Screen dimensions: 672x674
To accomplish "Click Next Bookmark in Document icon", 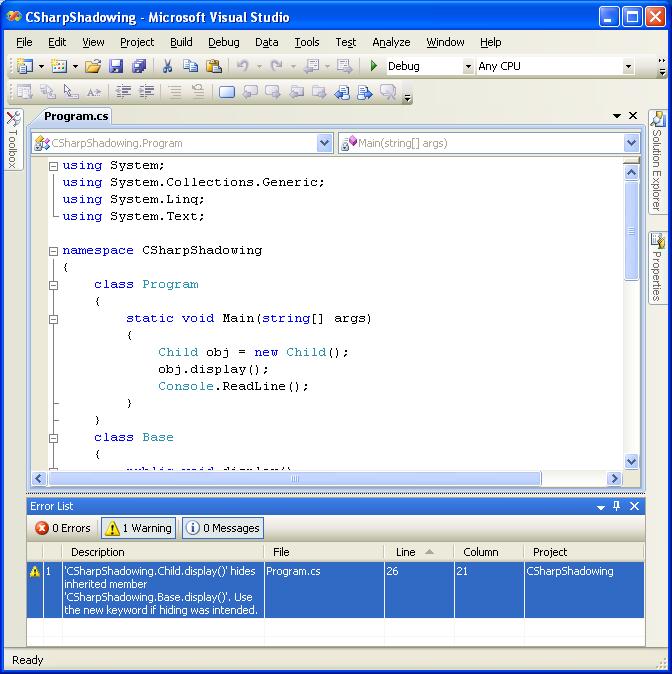I will pos(365,92).
